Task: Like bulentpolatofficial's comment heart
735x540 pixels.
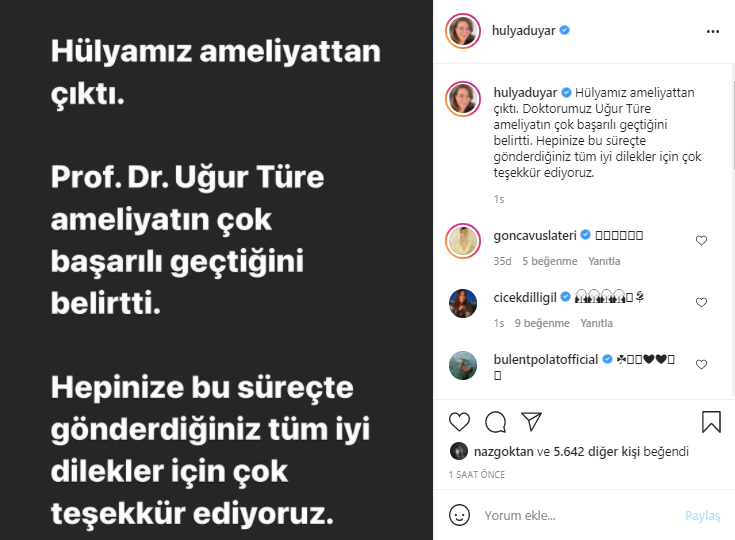Action: click(x=701, y=364)
